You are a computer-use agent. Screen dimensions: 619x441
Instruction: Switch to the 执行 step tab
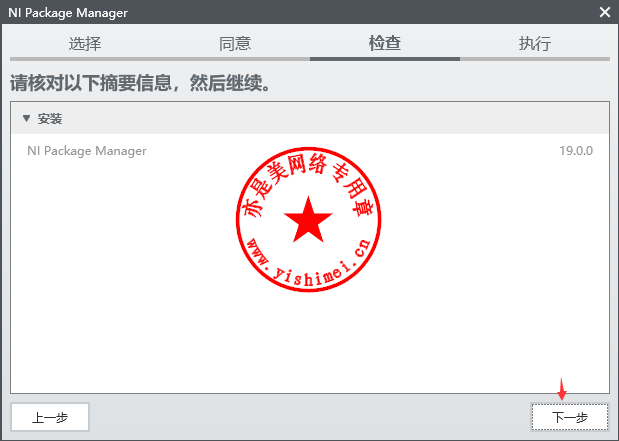[535, 43]
